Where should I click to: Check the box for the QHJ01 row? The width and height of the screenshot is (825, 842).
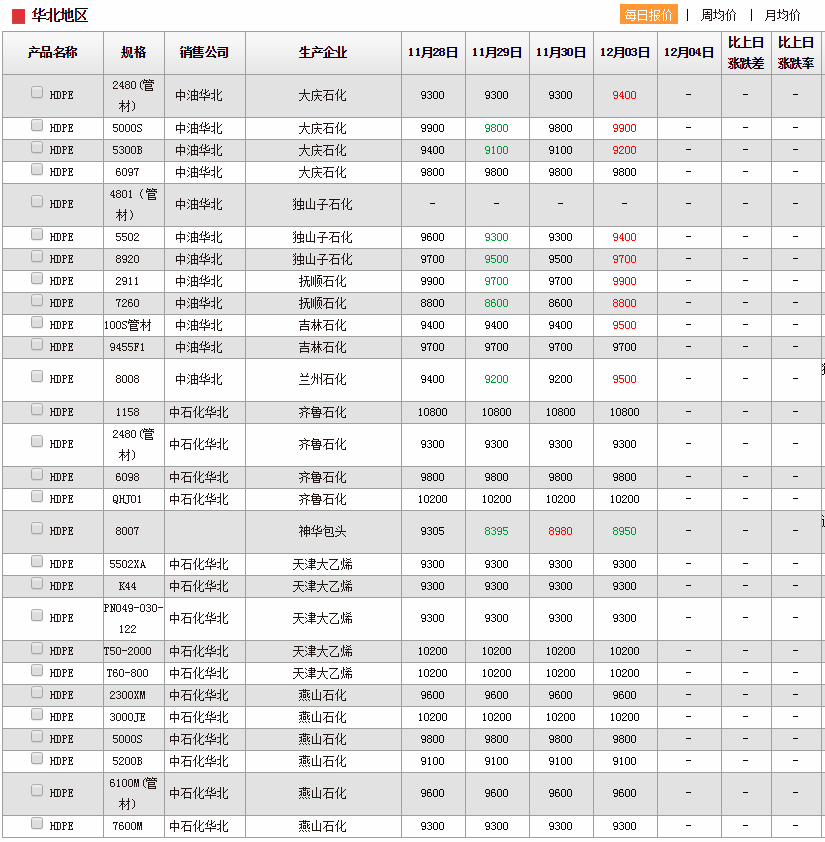pos(37,497)
